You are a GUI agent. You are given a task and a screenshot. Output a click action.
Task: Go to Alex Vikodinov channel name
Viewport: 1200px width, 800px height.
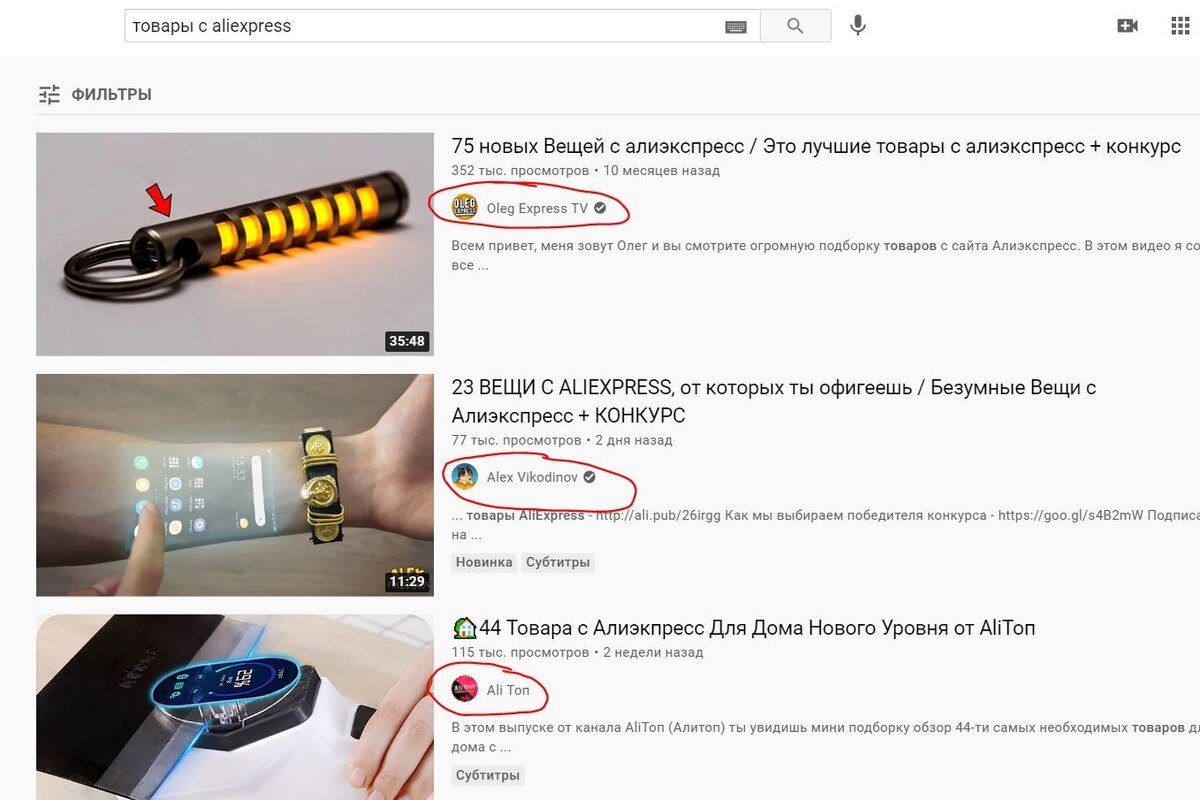tap(532, 477)
